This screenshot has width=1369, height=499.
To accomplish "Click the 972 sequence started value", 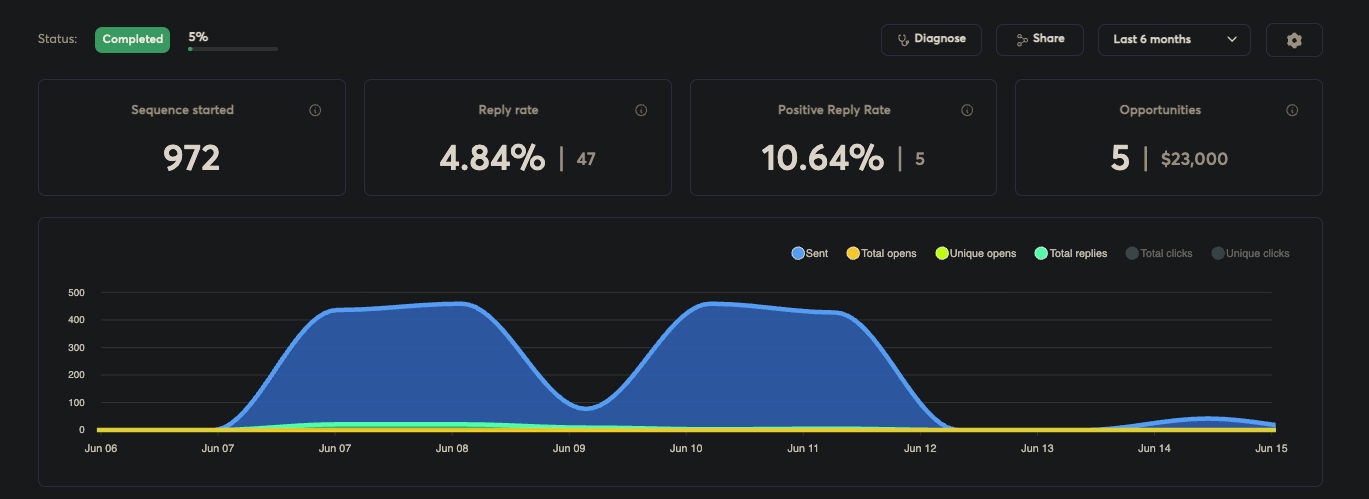I will click(191, 158).
